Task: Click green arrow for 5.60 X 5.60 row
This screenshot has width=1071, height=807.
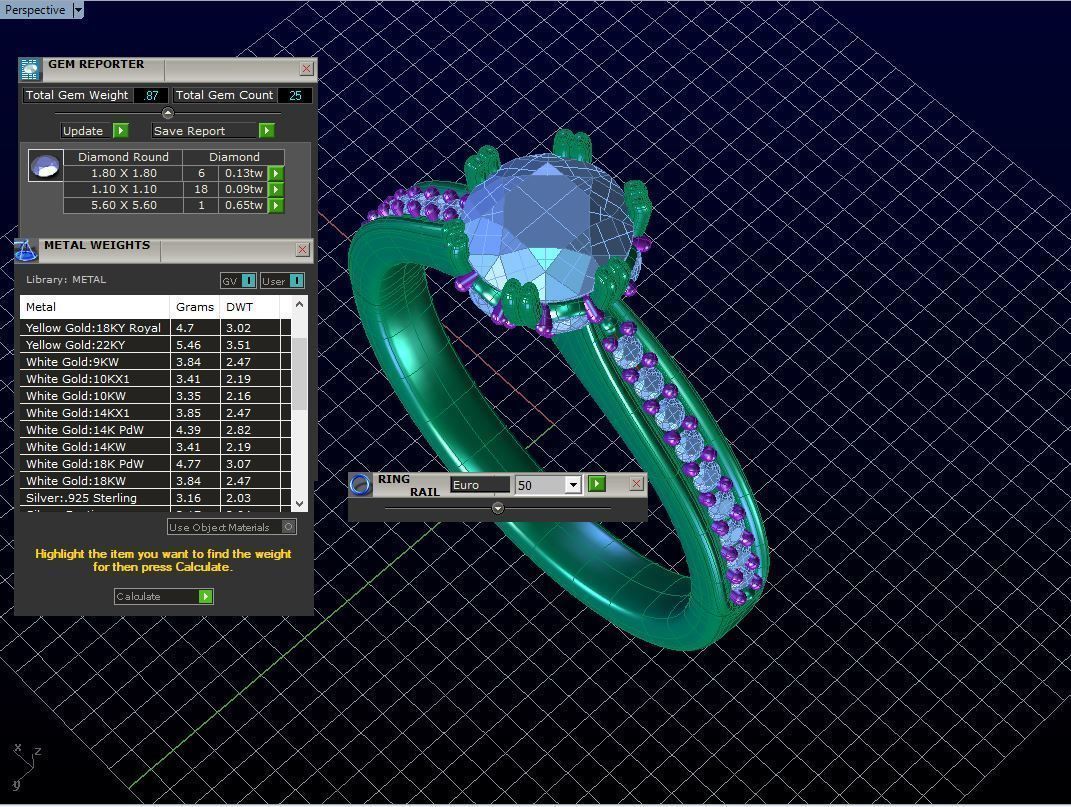Action: [x=275, y=205]
